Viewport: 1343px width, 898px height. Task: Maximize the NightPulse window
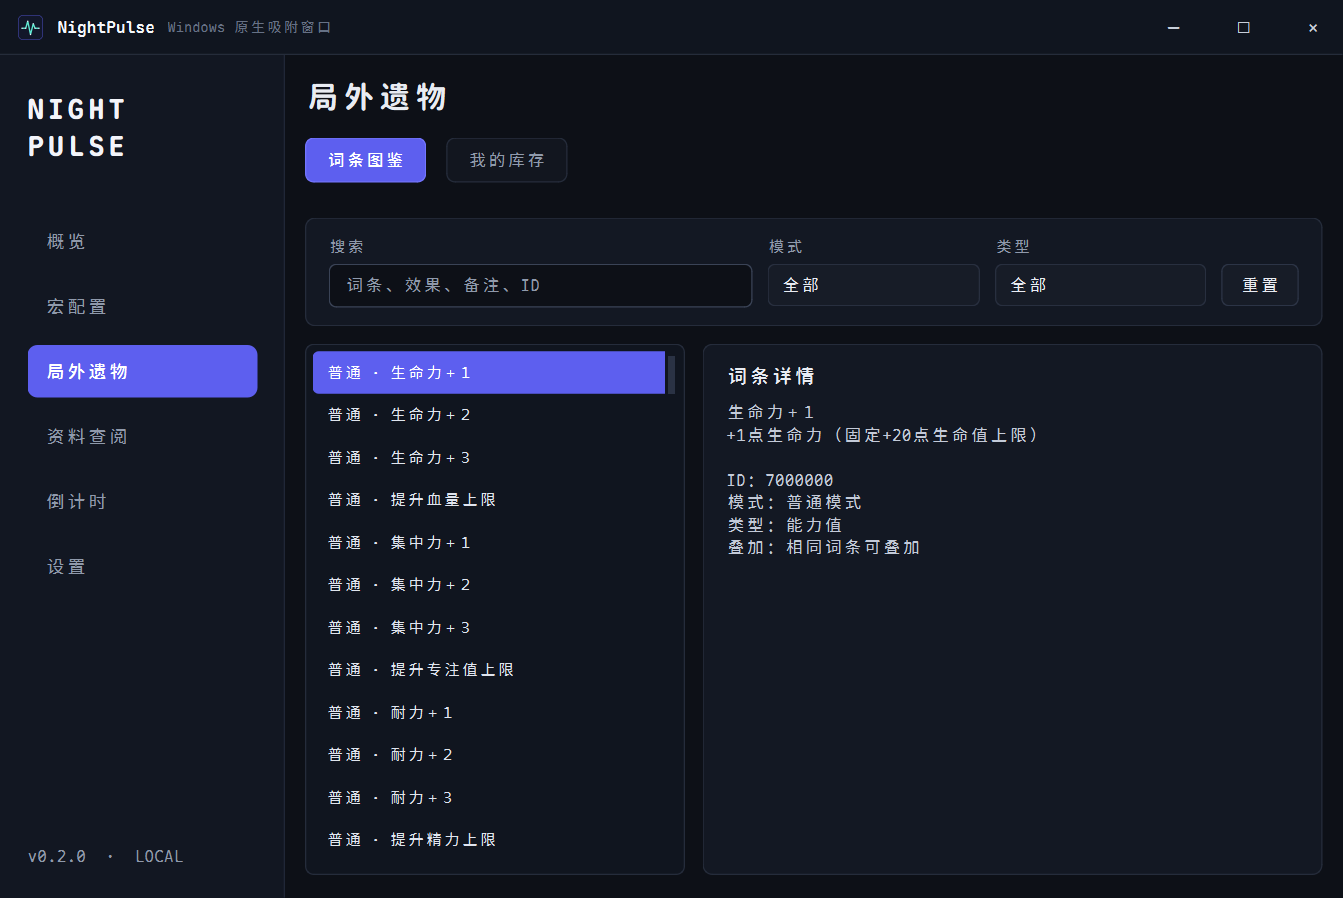1244,28
